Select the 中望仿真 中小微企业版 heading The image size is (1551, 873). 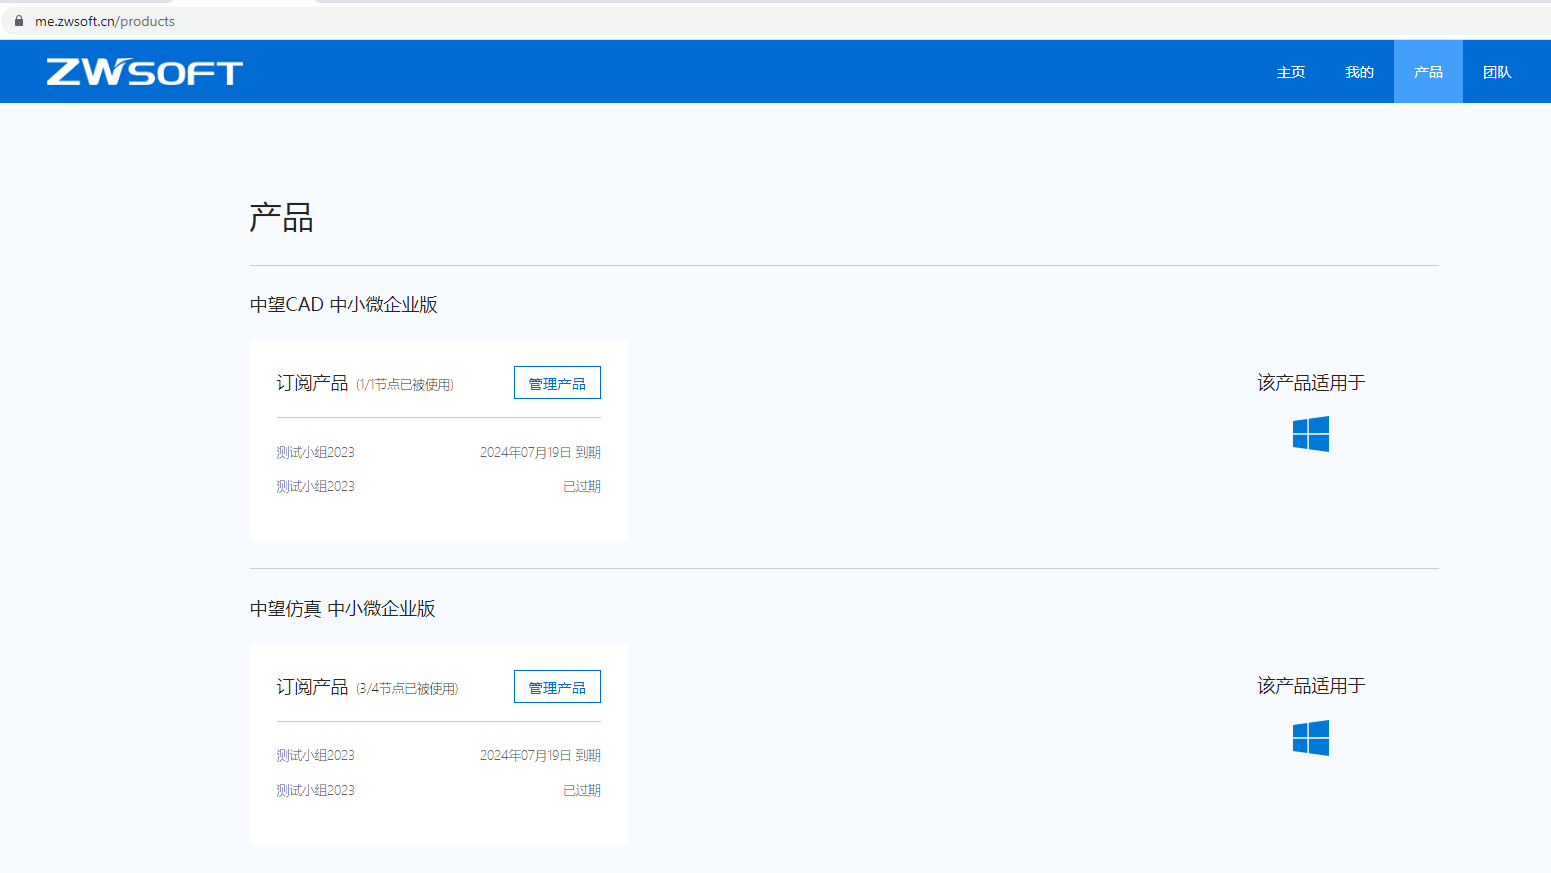pyautogui.click(x=343, y=609)
